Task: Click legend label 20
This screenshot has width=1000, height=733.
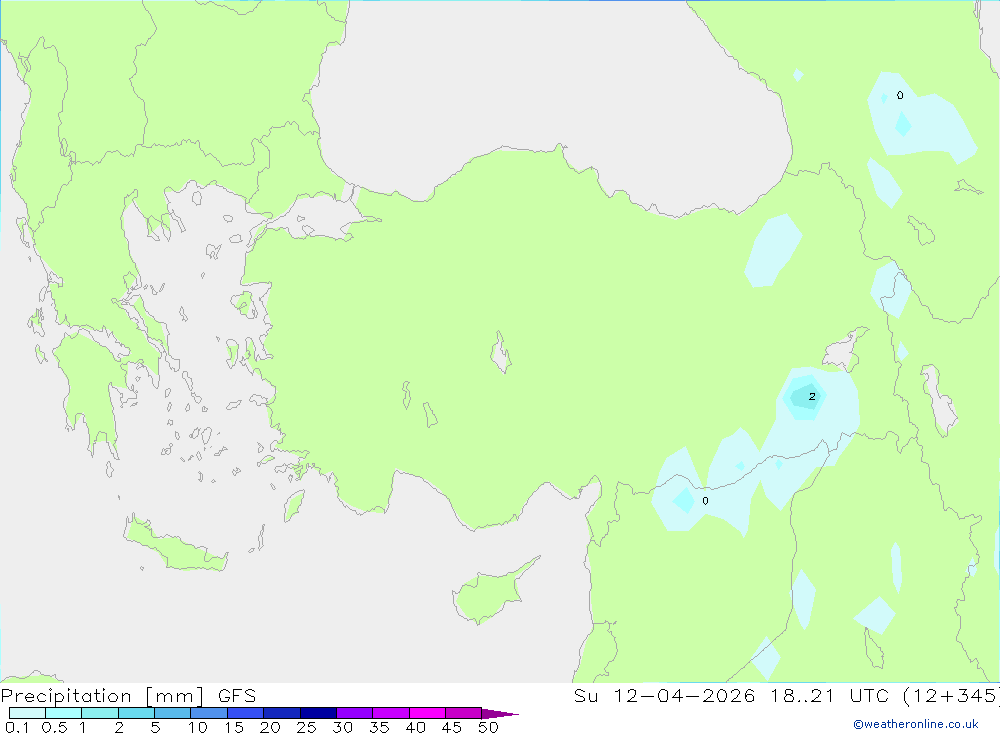Action: tap(270, 727)
